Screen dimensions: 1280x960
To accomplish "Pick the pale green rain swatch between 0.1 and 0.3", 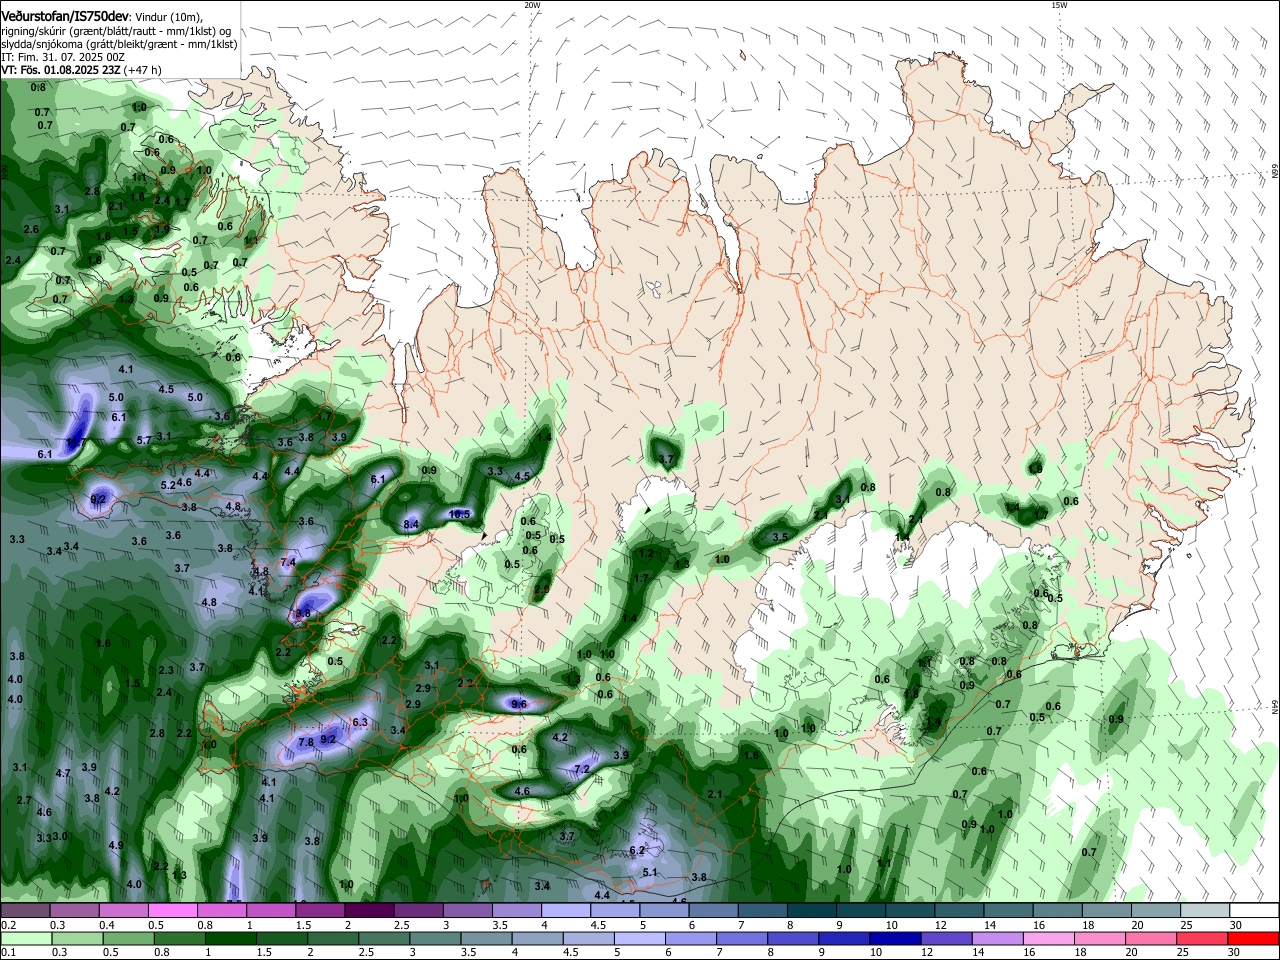I will [25, 938].
